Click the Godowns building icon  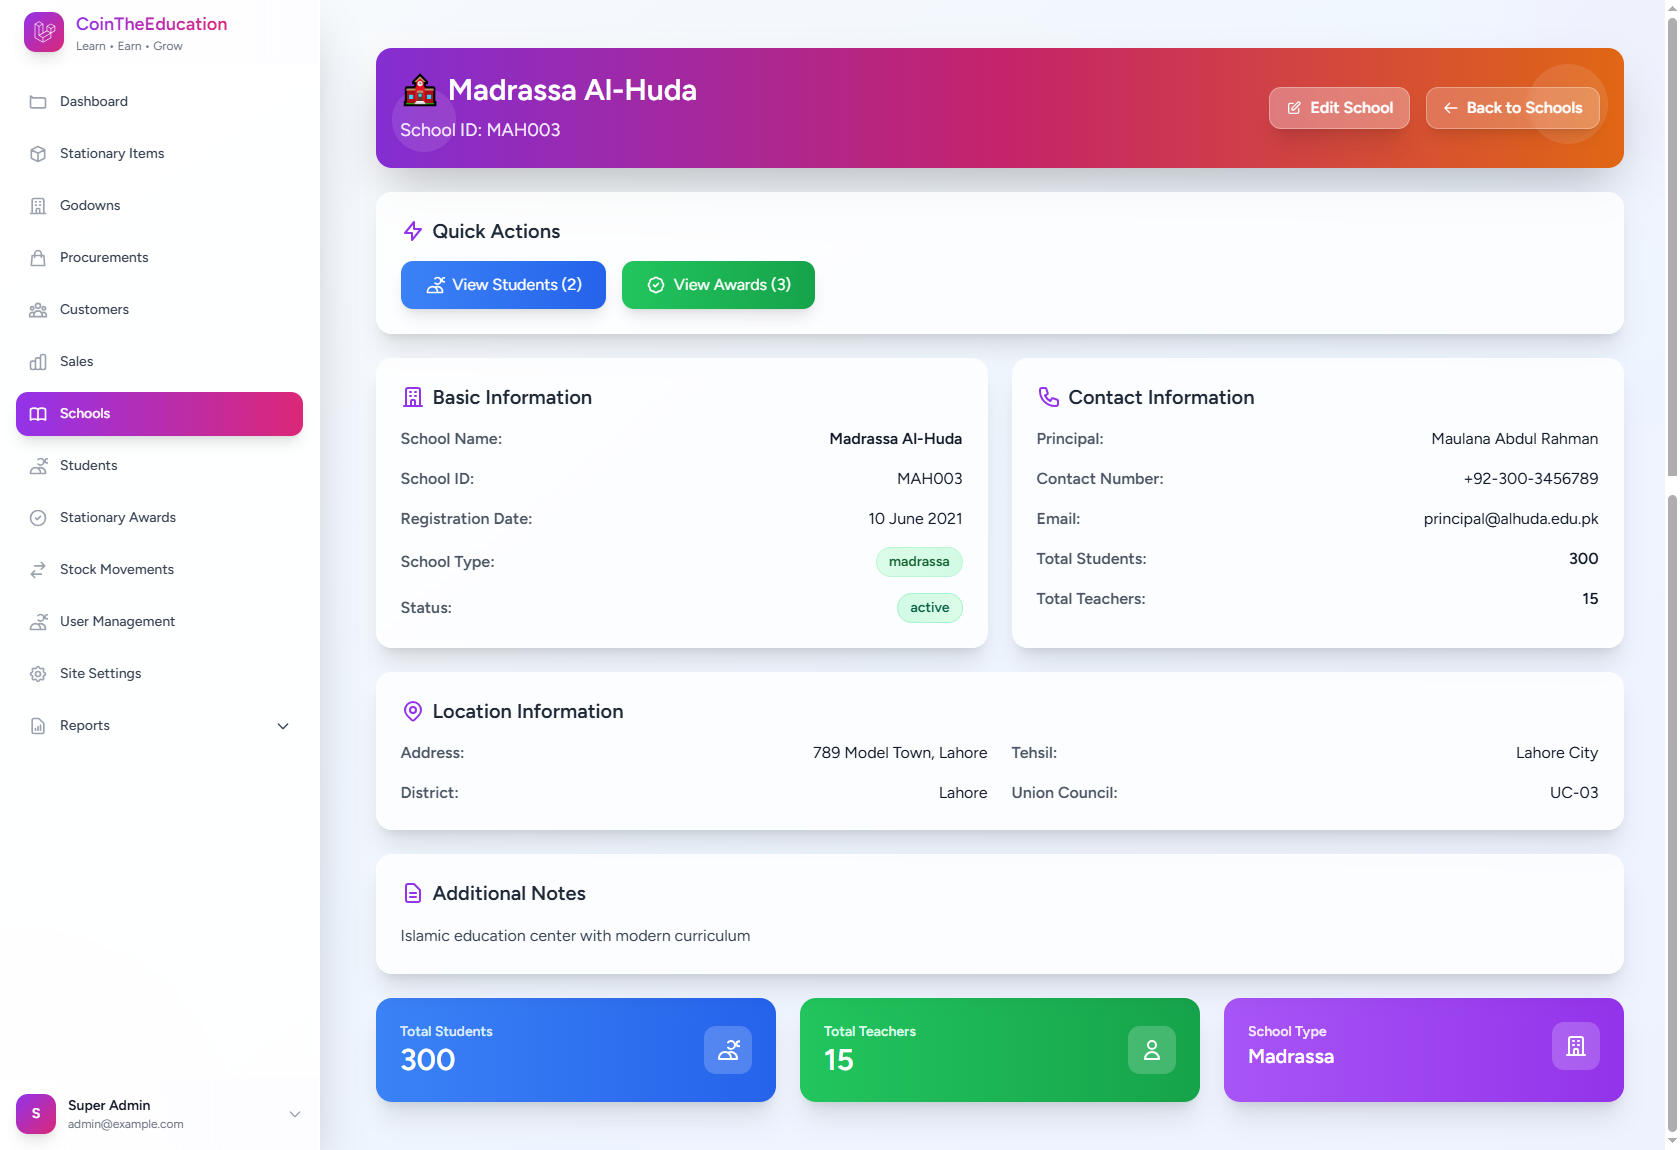[38, 206]
